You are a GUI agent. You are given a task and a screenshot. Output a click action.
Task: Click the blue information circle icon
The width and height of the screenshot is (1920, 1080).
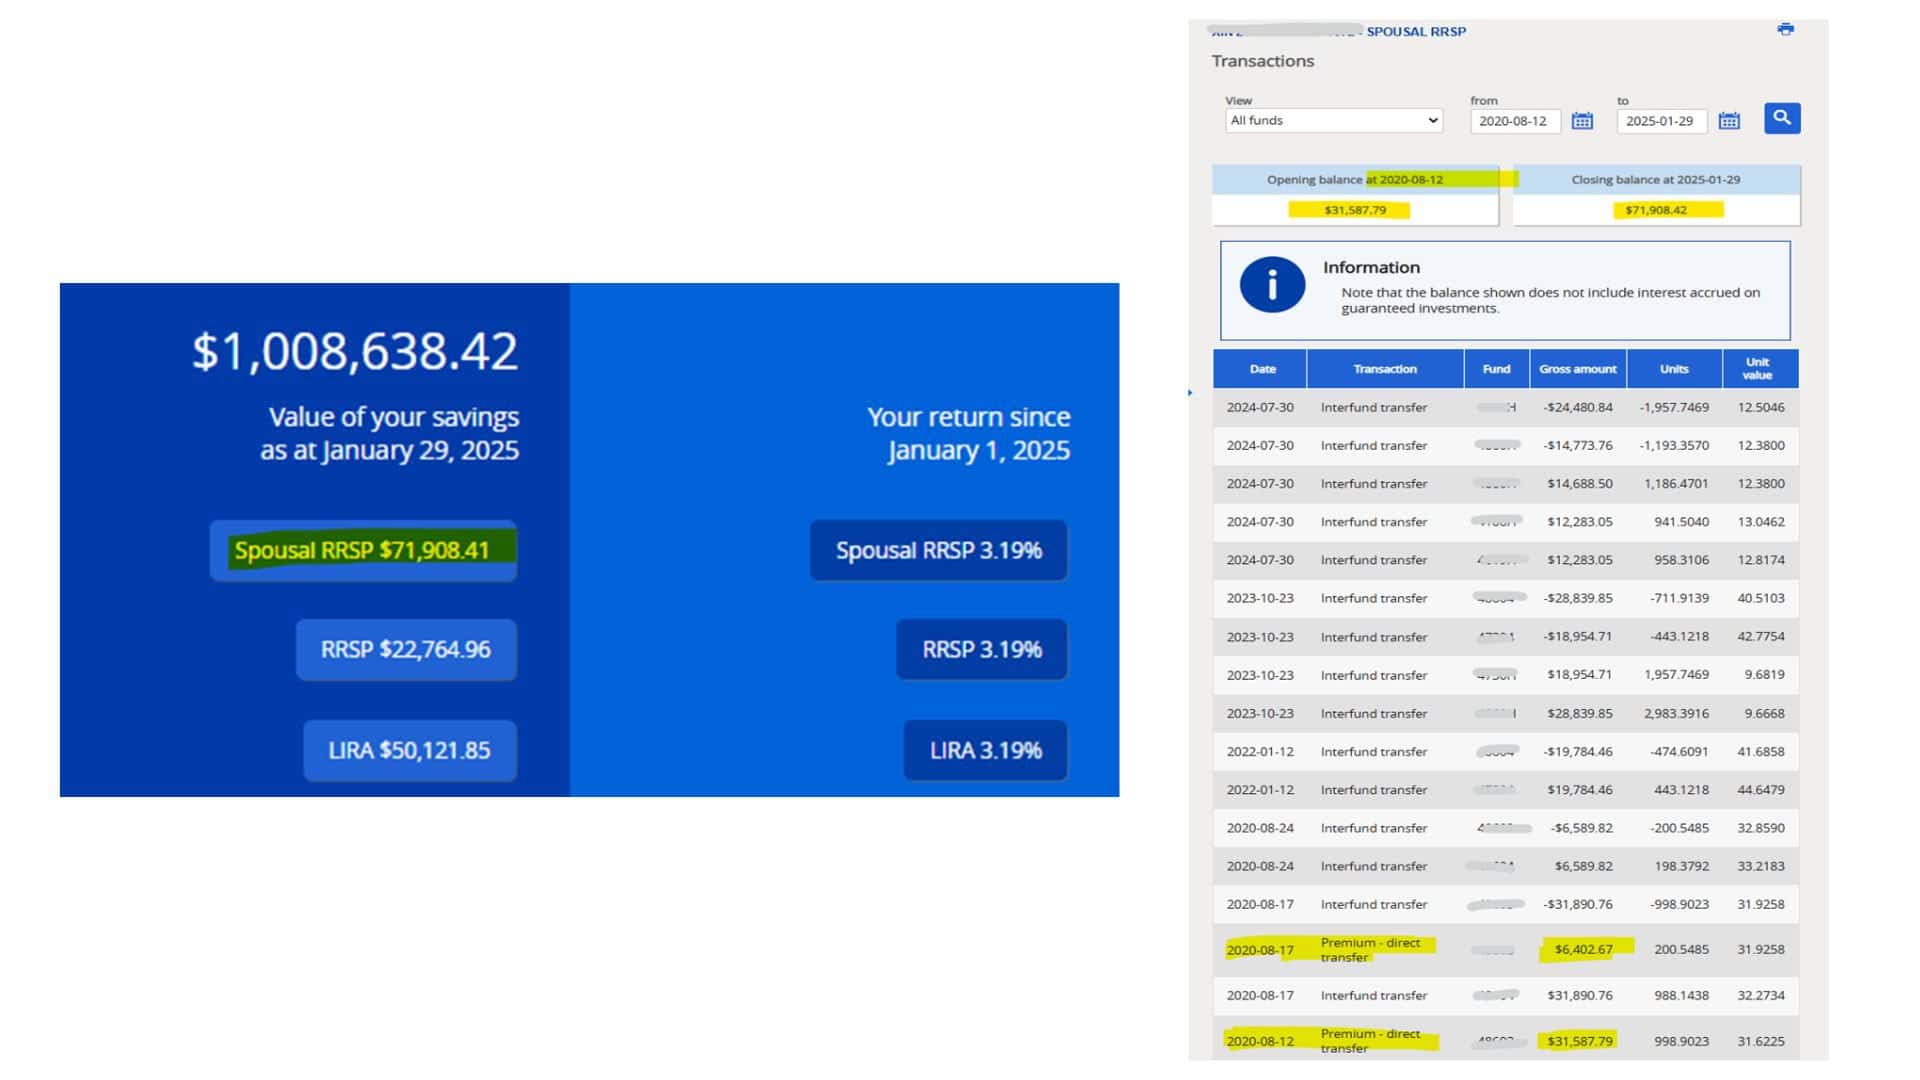click(x=1272, y=285)
